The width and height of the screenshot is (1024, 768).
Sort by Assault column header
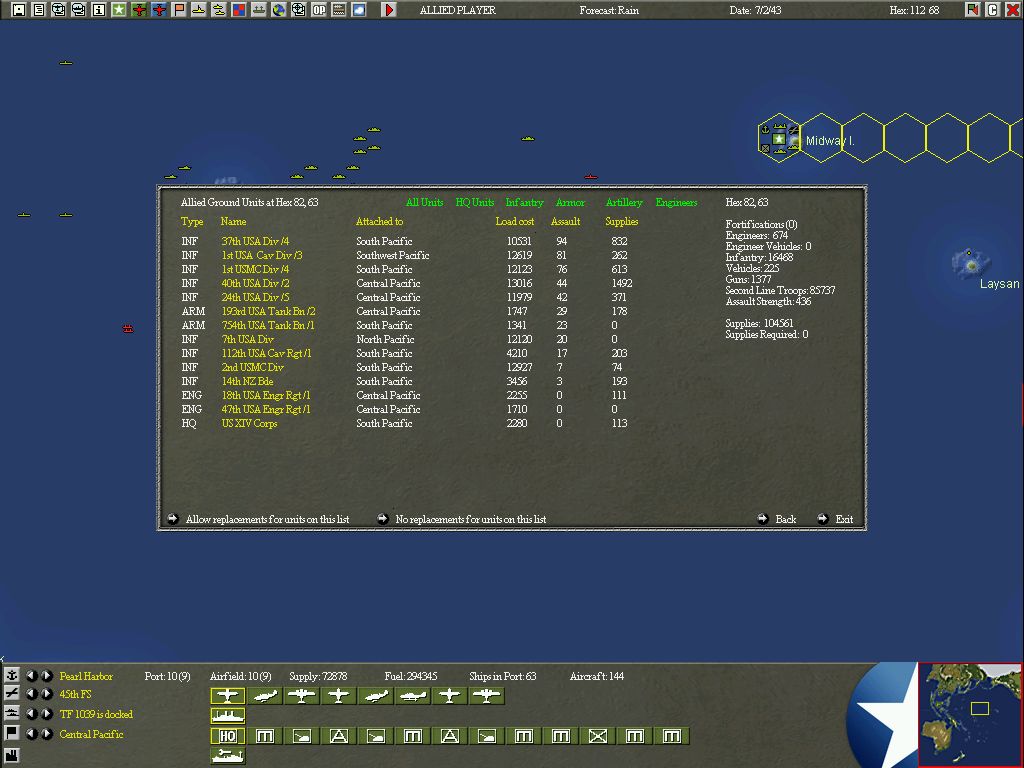(566, 221)
